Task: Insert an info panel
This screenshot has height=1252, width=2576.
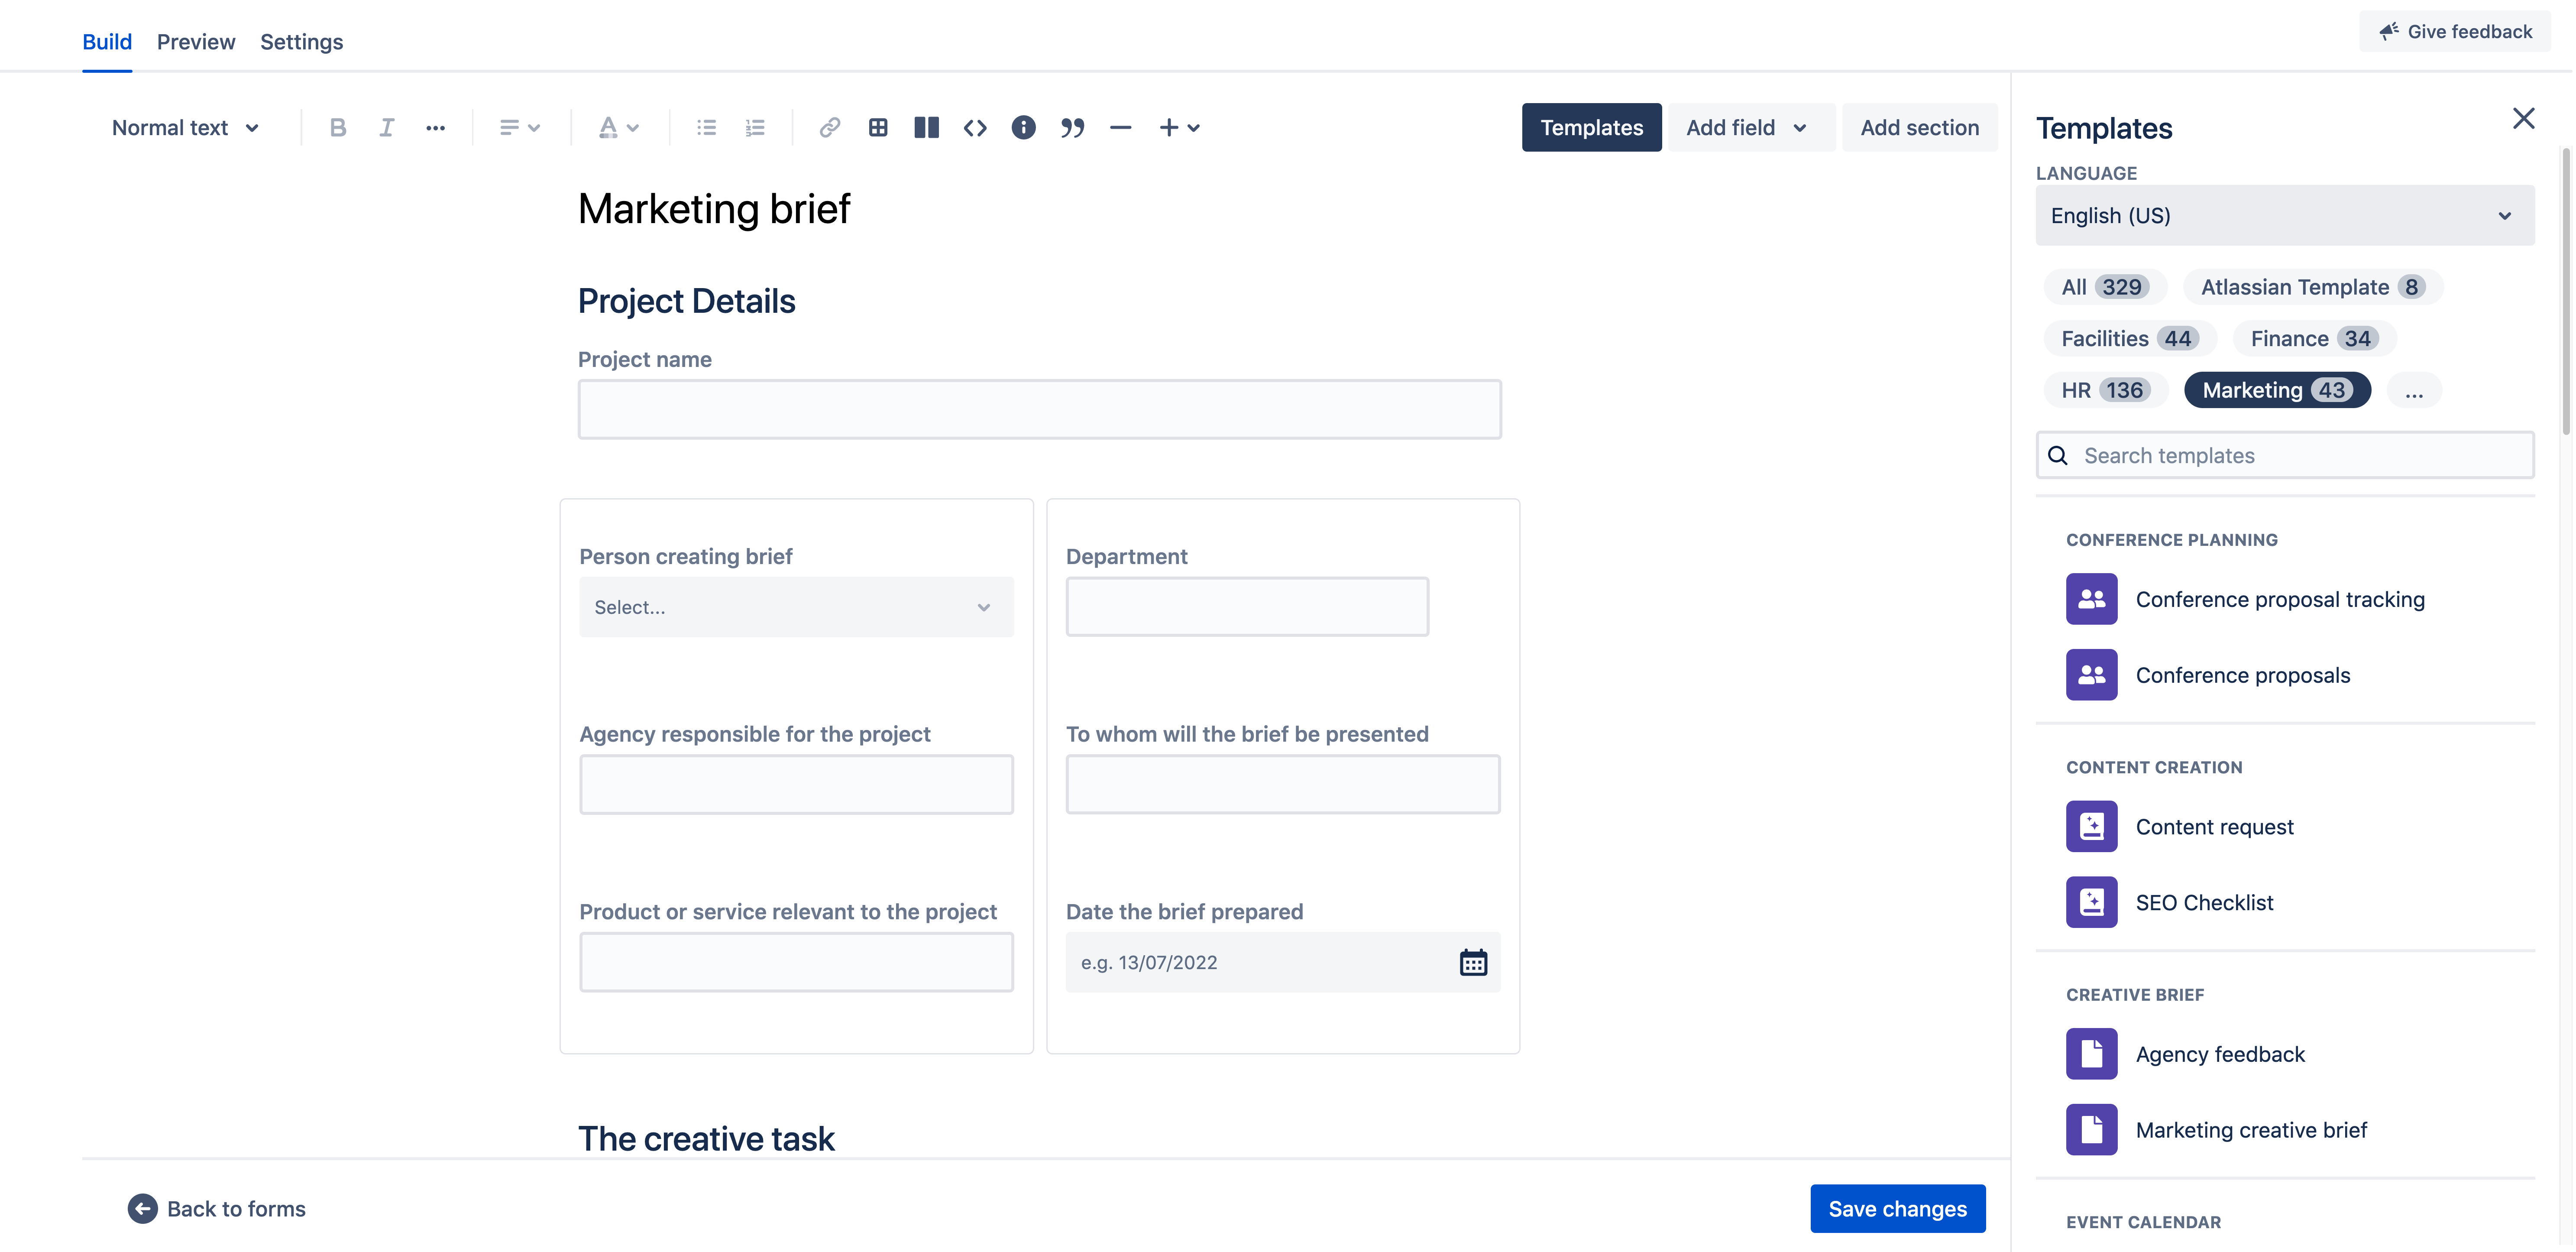Action: [x=1023, y=127]
